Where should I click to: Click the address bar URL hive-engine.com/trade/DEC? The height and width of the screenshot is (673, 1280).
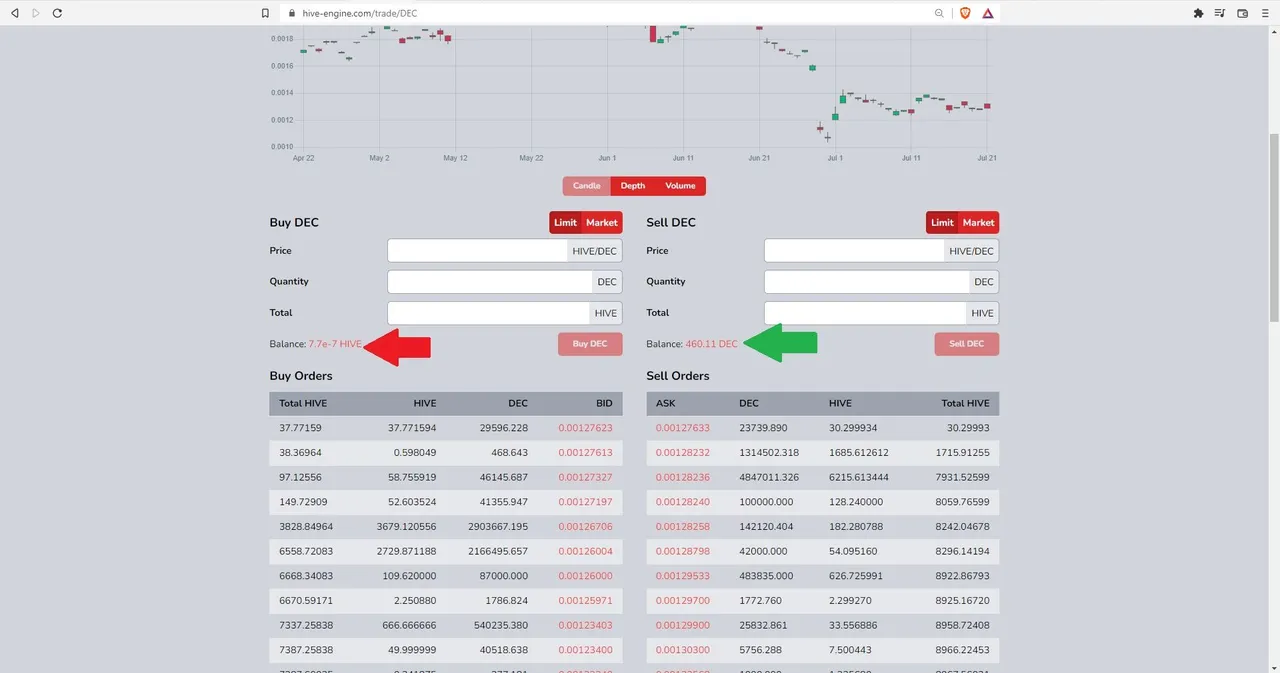point(359,13)
